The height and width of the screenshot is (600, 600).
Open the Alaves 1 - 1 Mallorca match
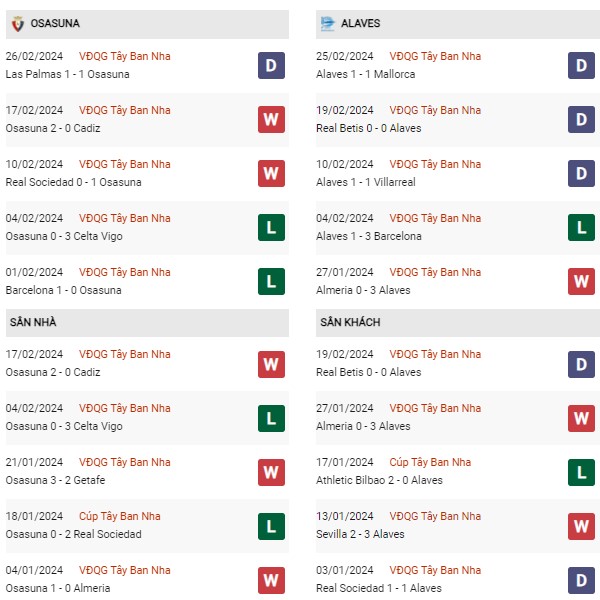(365, 74)
